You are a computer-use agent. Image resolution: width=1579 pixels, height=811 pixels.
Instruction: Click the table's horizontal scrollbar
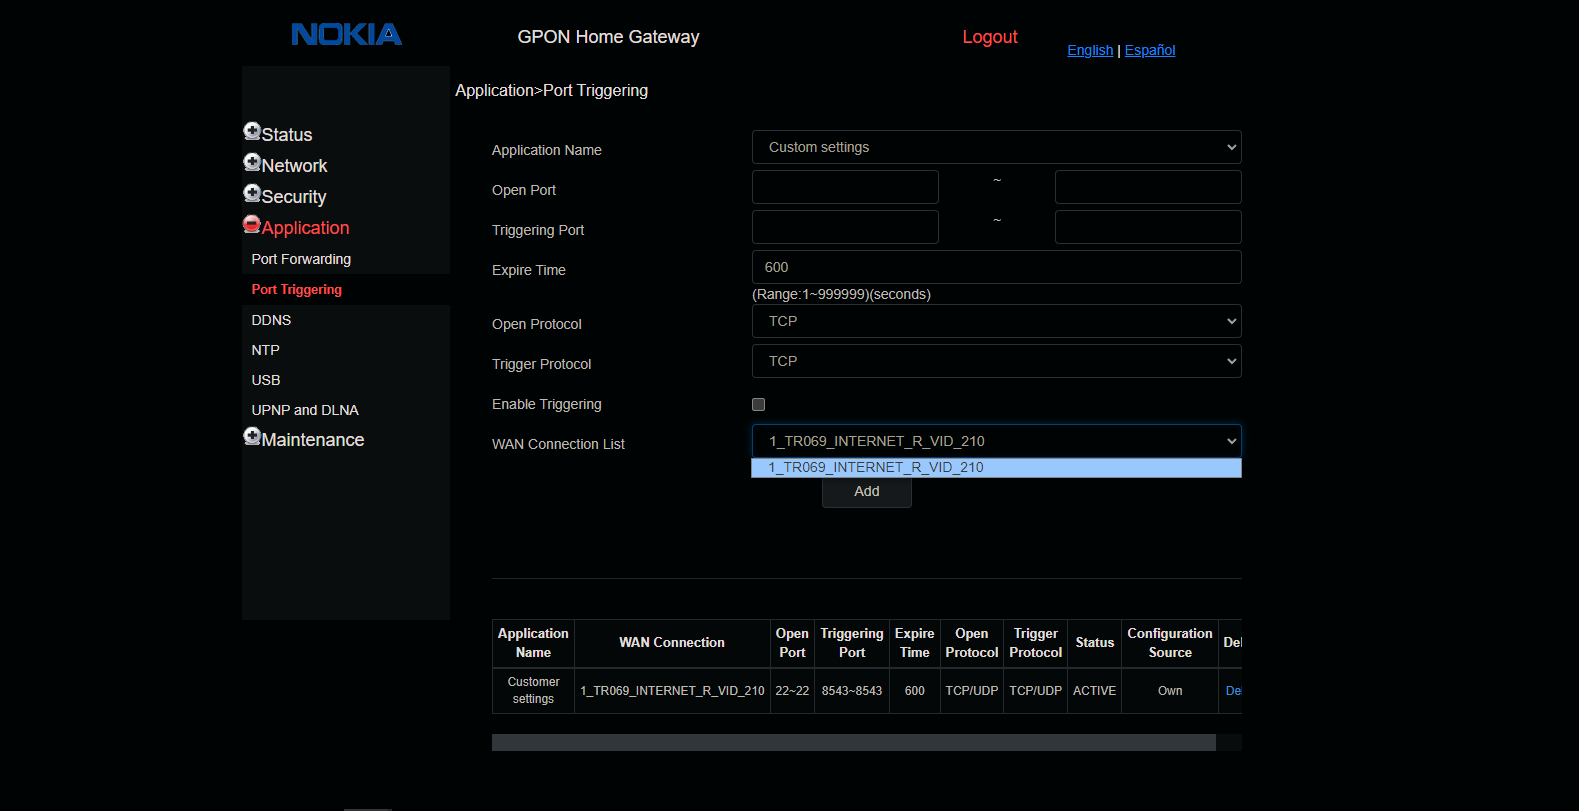tap(854, 742)
